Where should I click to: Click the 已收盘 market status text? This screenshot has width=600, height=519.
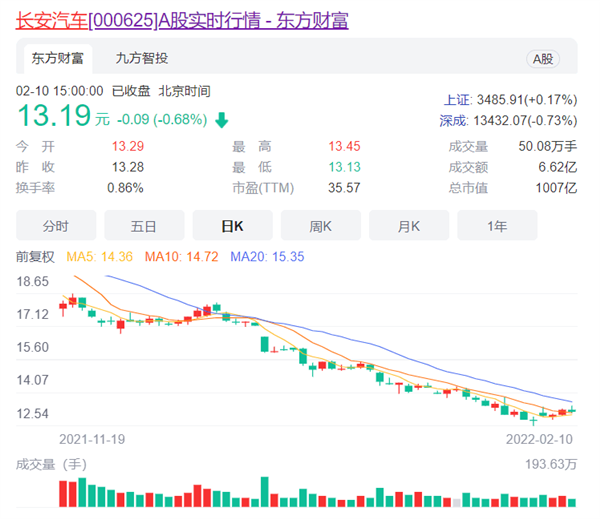click(131, 91)
